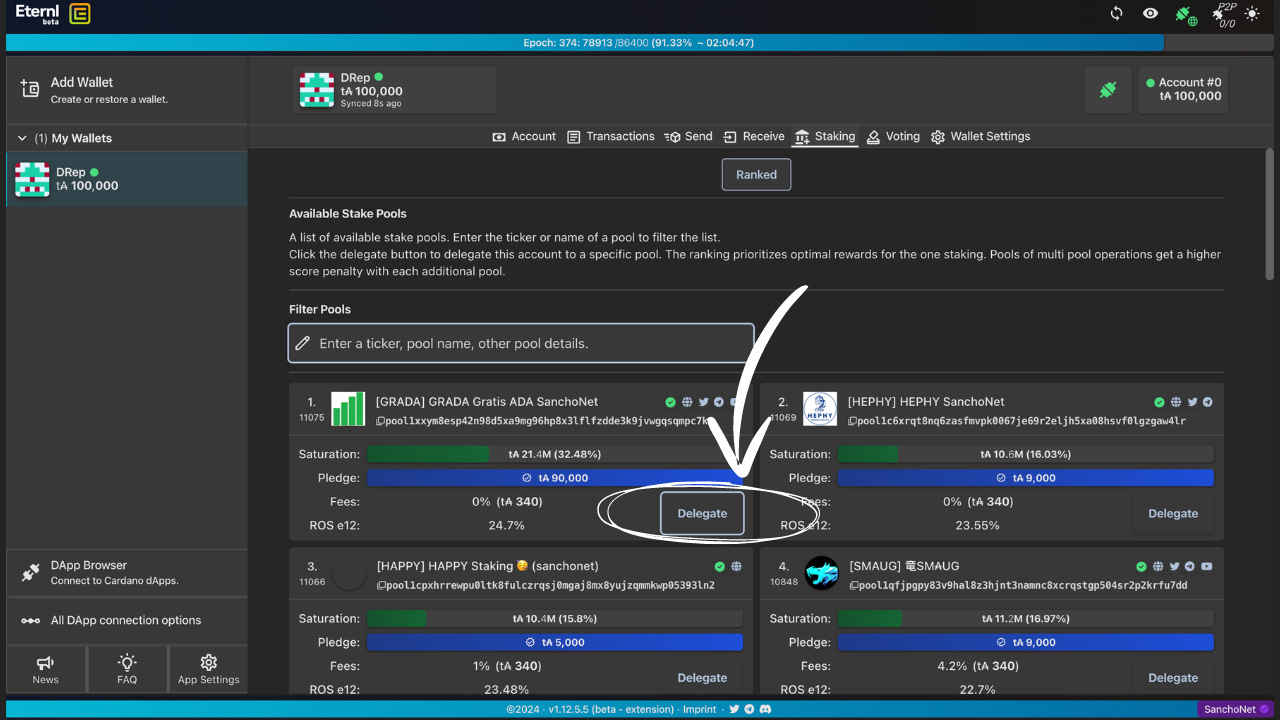Viewport: 1280px width, 720px height.
Task: Click the GRADA saturation bar
Action: (x=555, y=454)
